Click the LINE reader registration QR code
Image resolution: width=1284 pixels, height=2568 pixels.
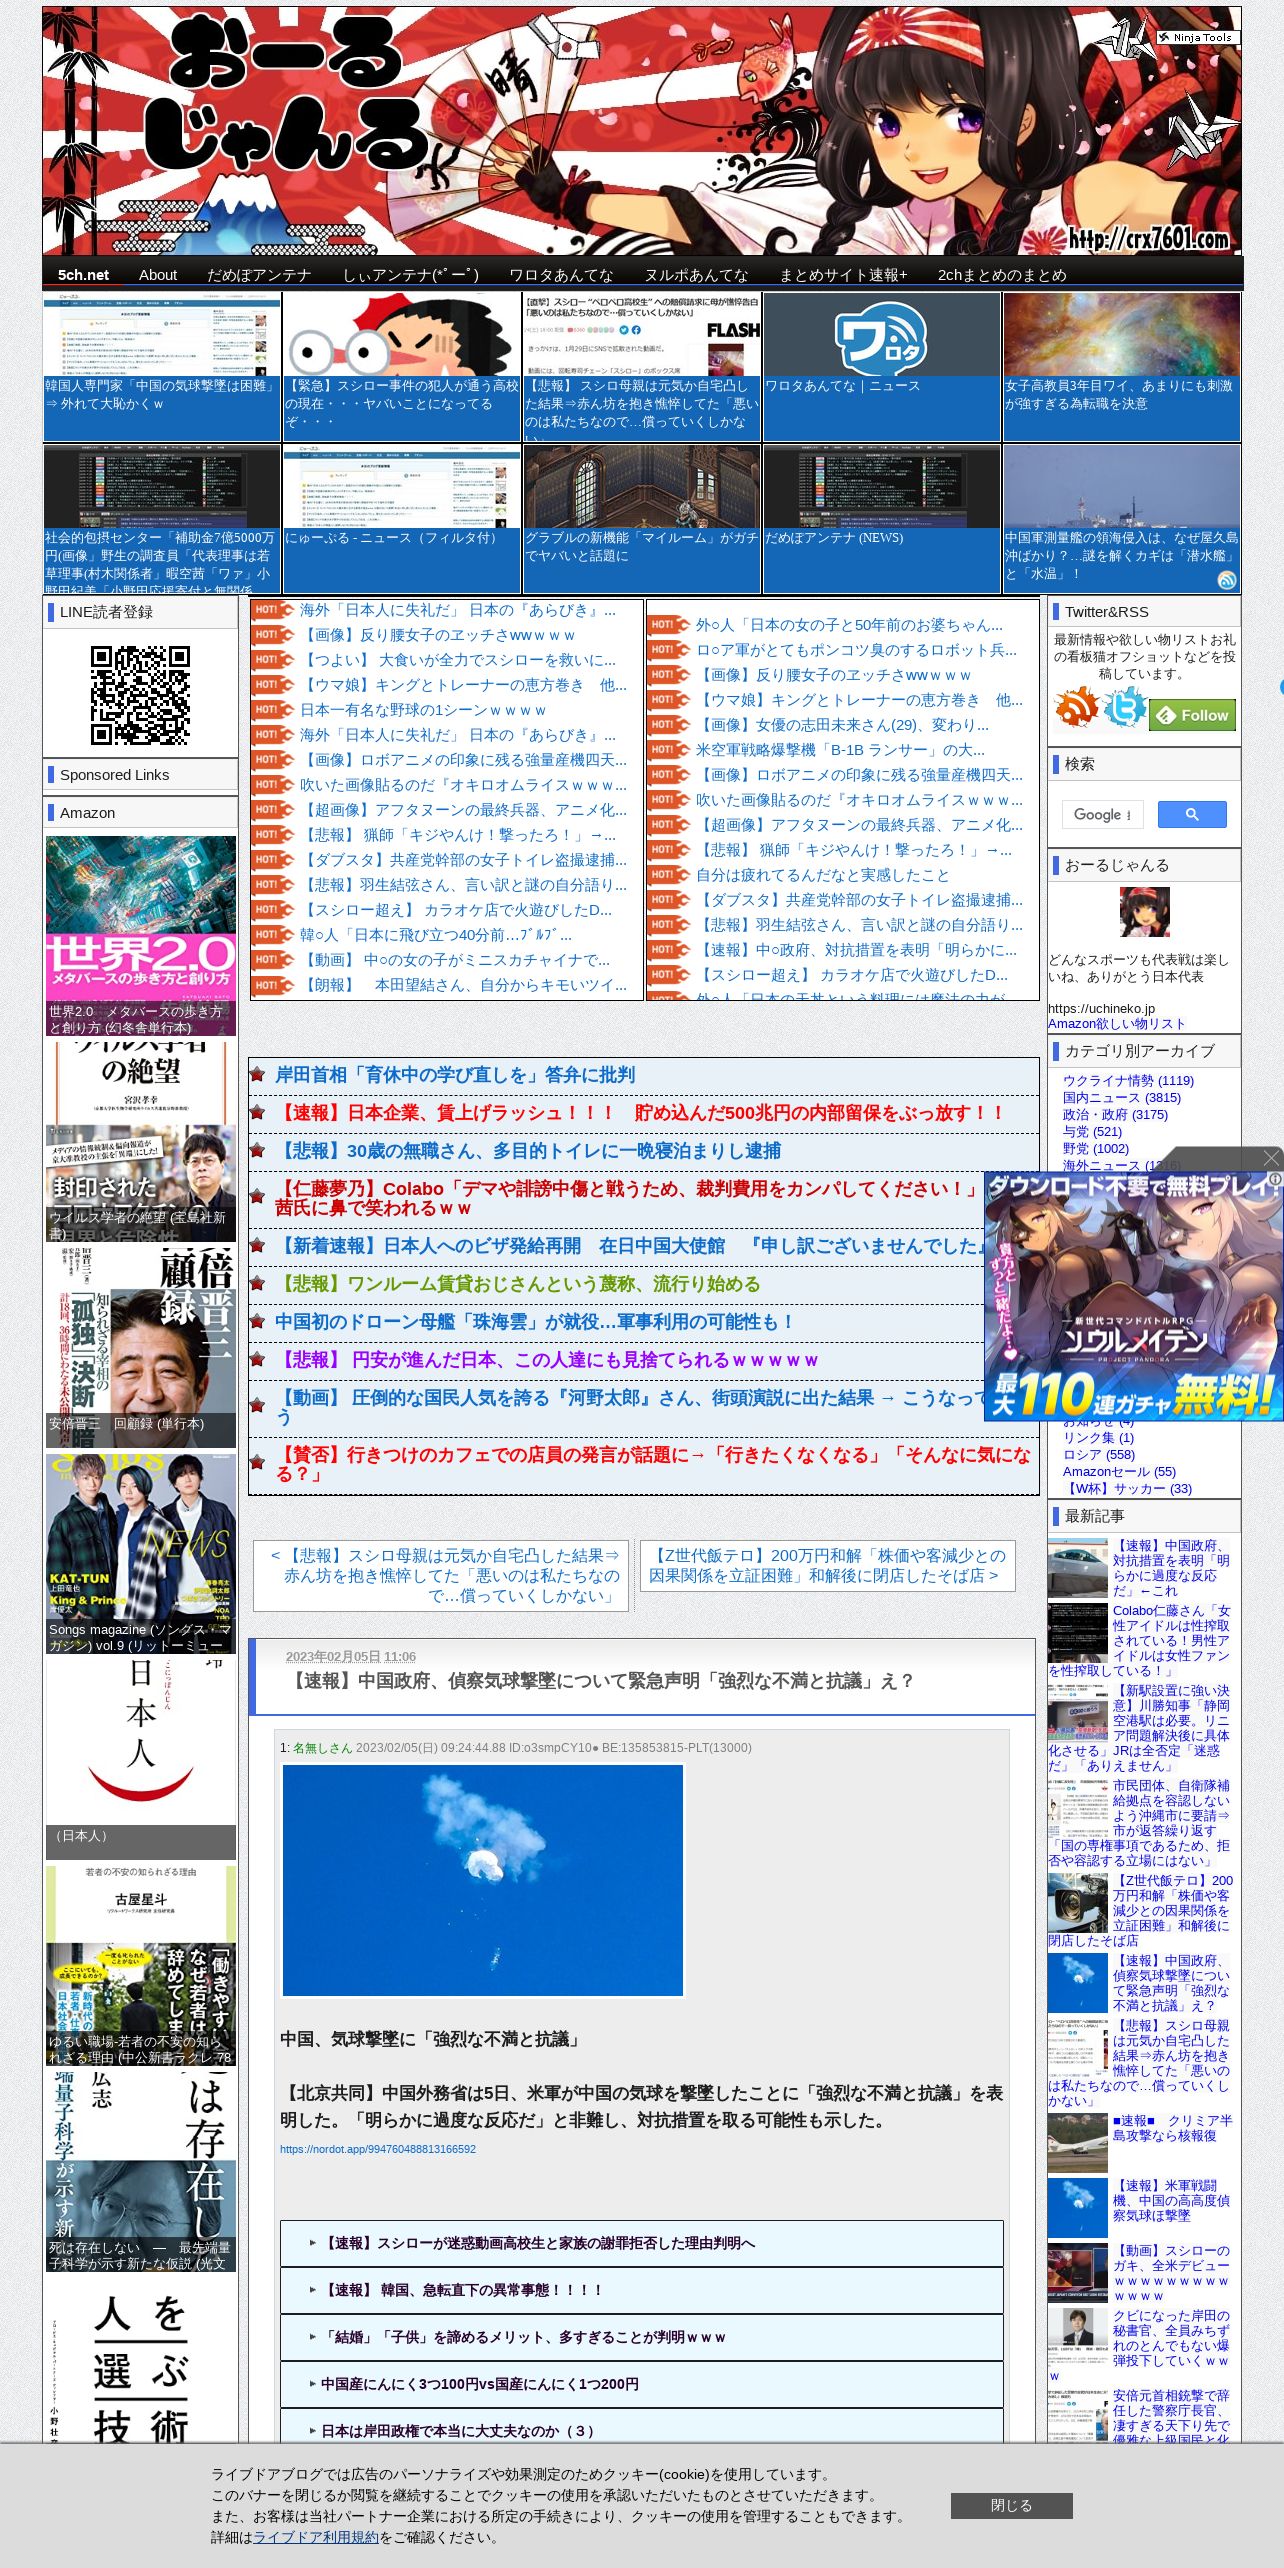pos(140,695)
